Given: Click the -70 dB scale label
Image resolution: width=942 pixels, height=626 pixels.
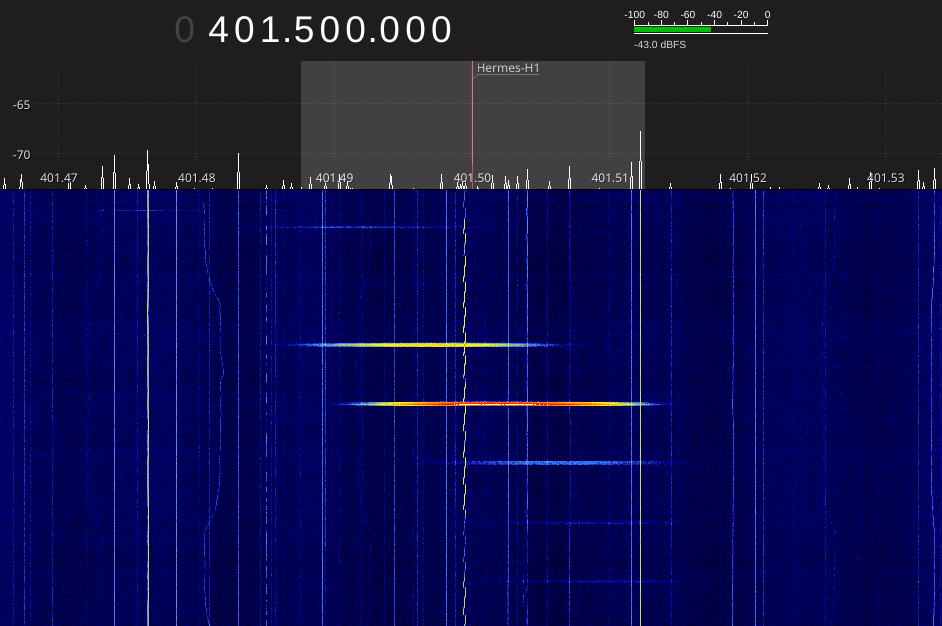Looking at the screenshot, I should [x=22, y=154].
